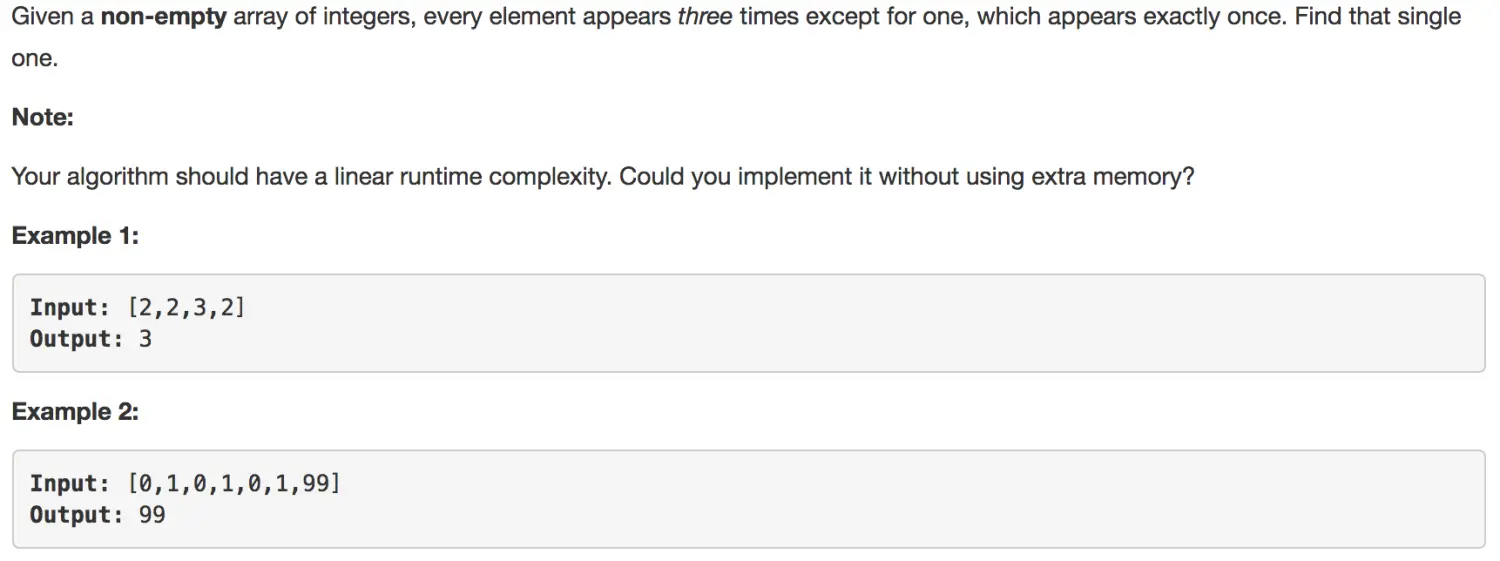The width and height of the screenshot is (1500, 561).
Task: Click the word "one." on the second line
Action: 35,59
